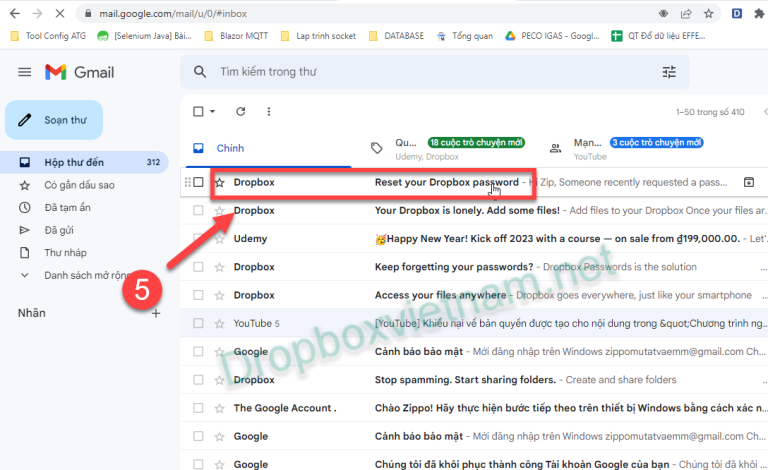
Task: Bookmark this page with star icon
Action: [709, 14]
